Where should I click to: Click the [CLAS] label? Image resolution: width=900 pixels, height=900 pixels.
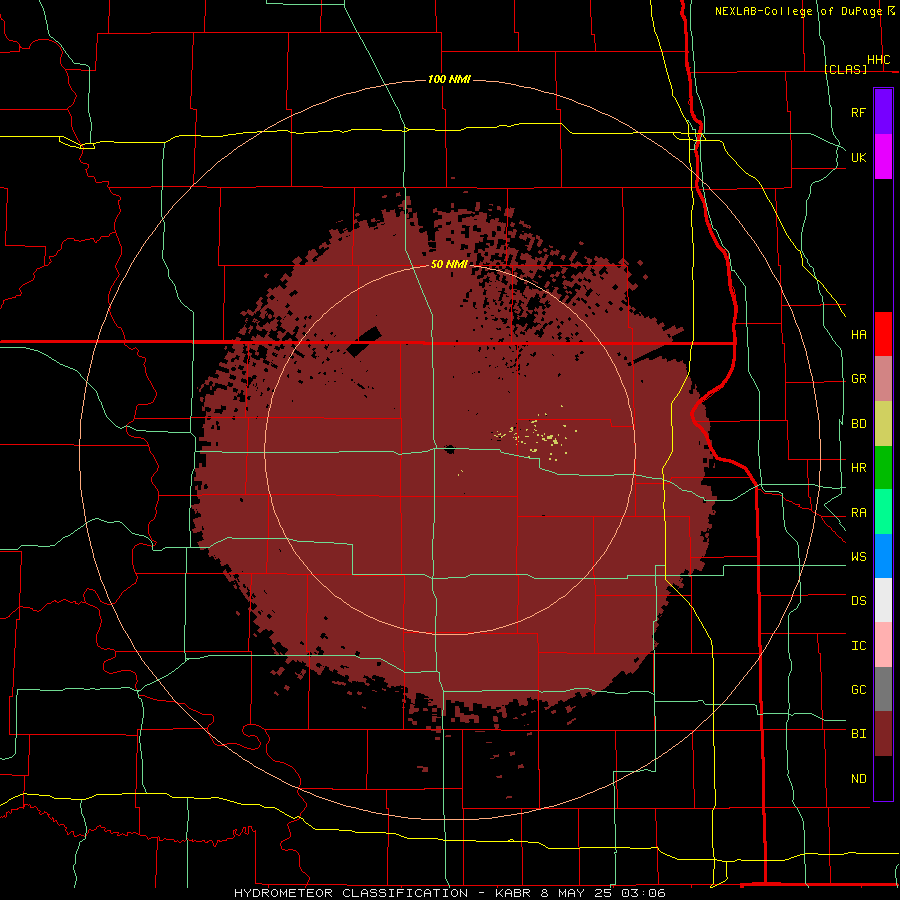click(845, 69)
